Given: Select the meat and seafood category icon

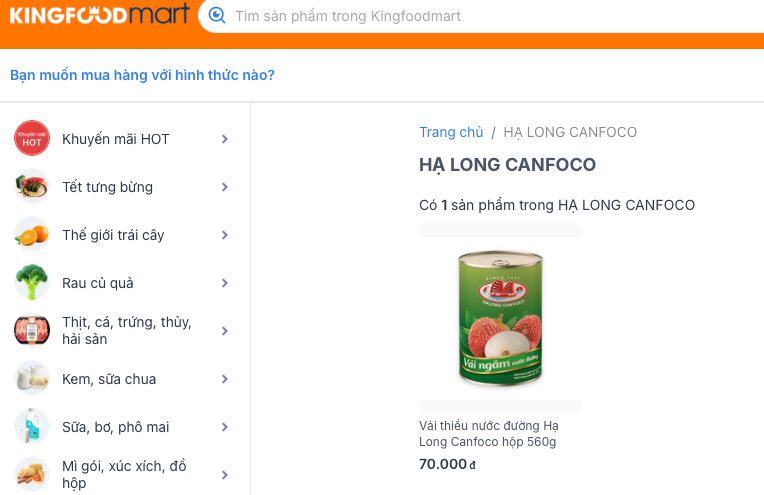Looking at the screenshot, I should [32, 331].
